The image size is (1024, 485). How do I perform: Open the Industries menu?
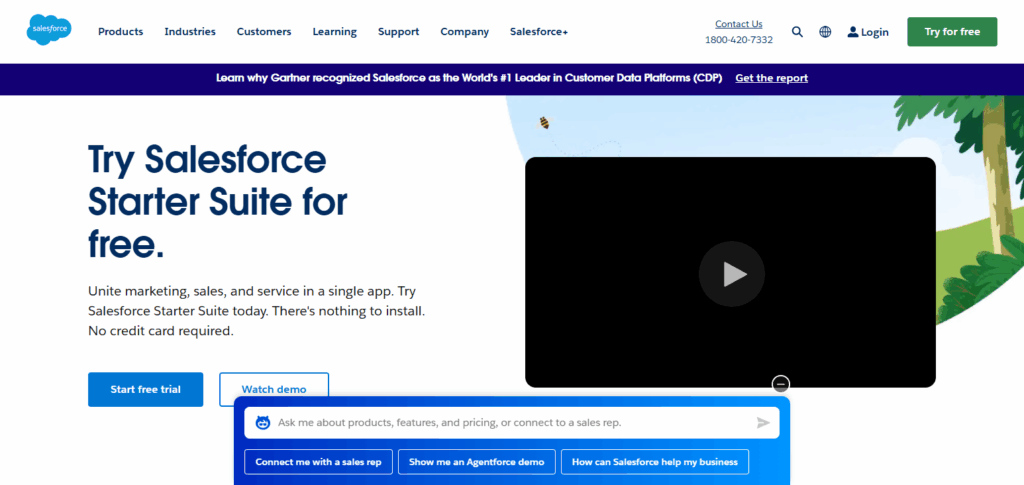[190, 32]
